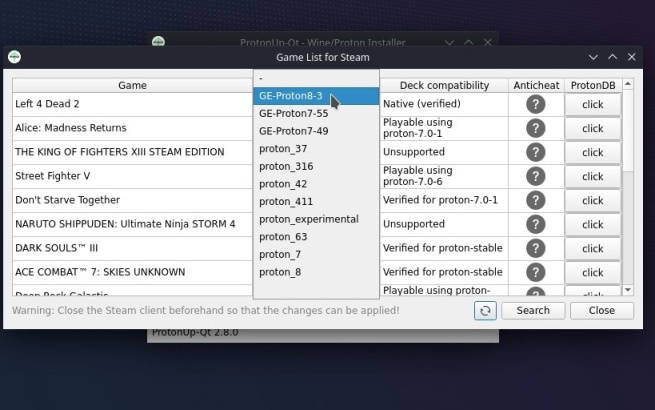Select proton_316 option
The height and width of the screenshot is (410, 655).
coord(316,166)
